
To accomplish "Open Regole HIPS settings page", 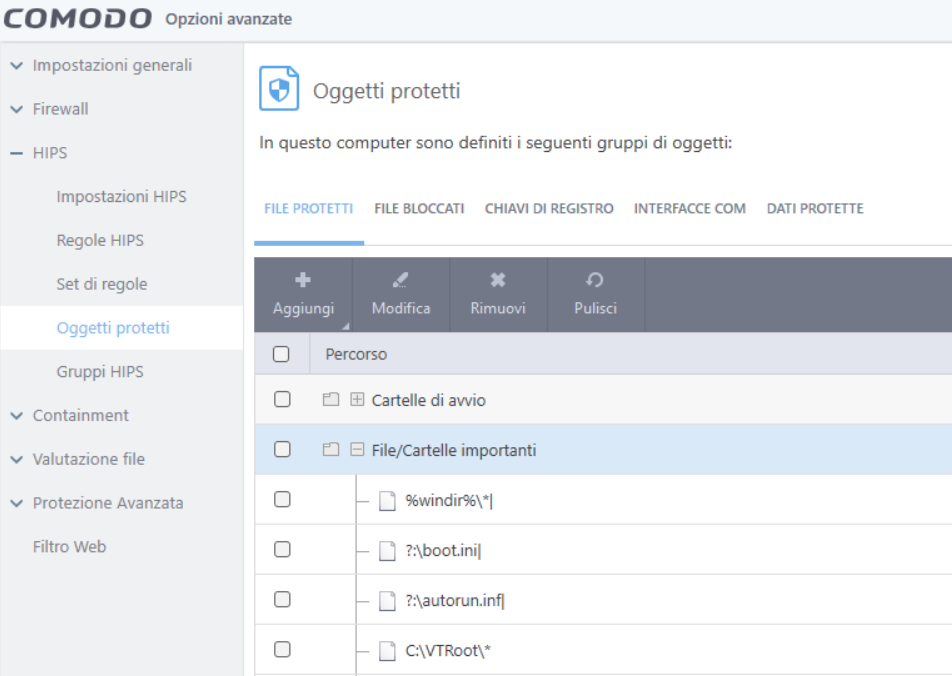I will pos(100,240).
